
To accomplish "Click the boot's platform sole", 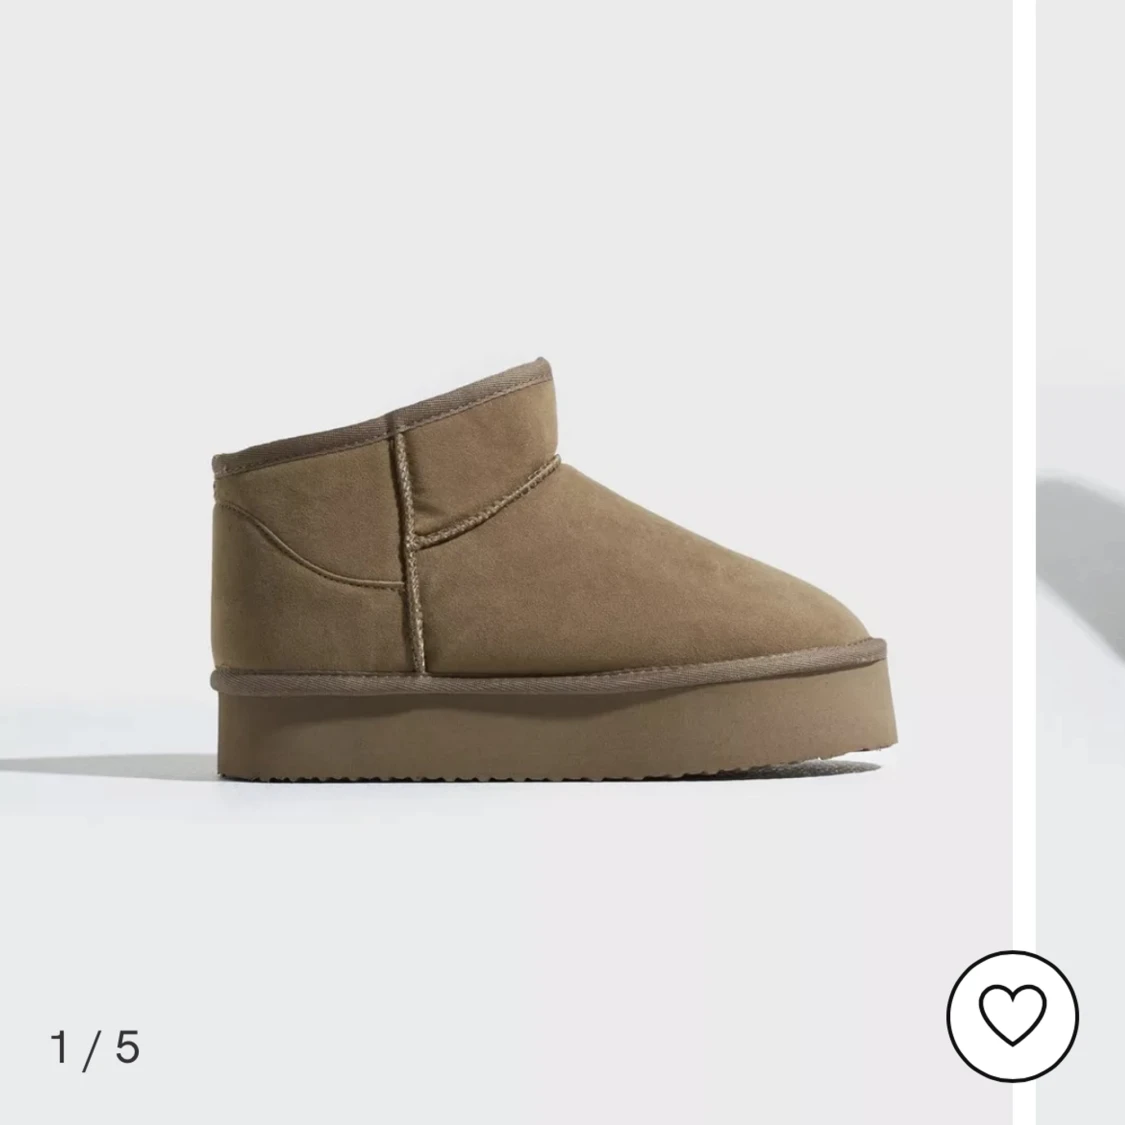I will pyautogui.click(x=556, y=732).
